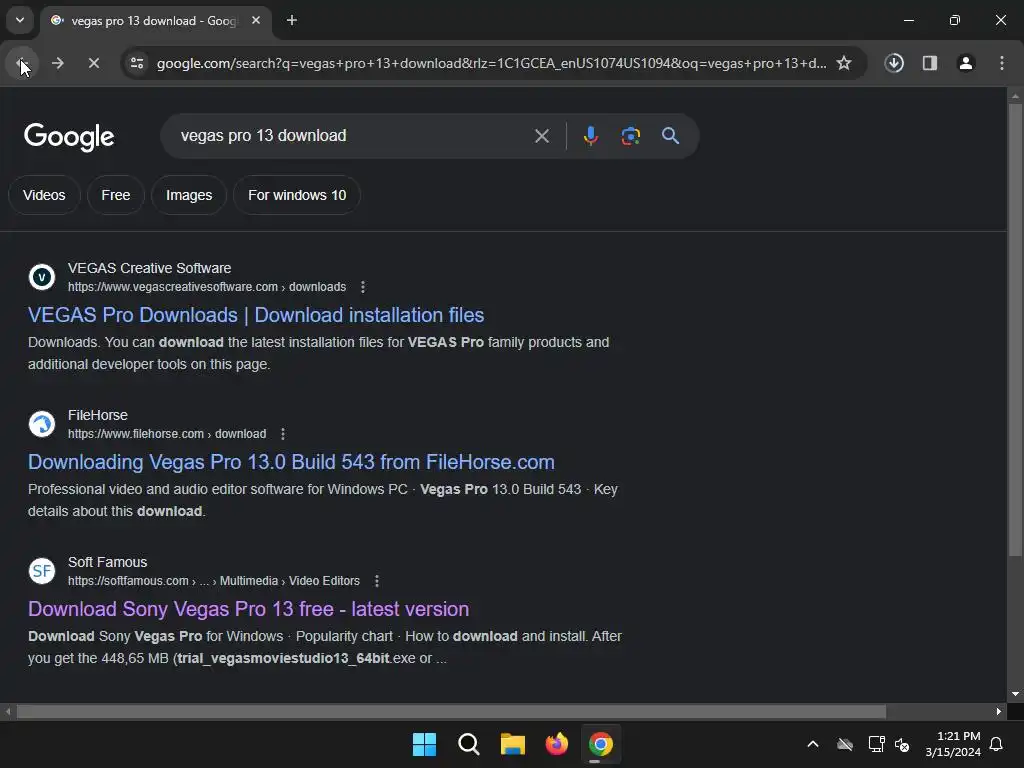Show hidden system tray icons chevron

click(813, 744)
